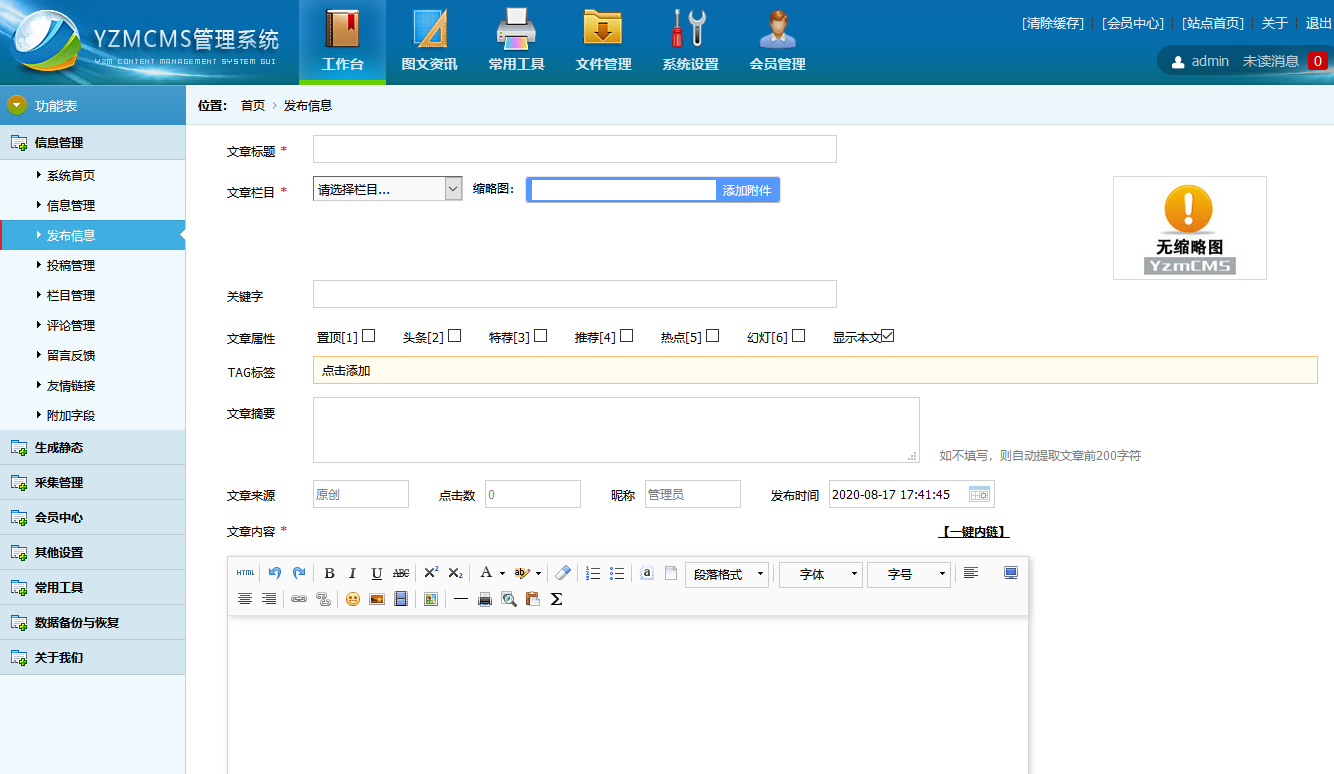
Task: Click the Undo icon in editor toolbar
Action: (275, 573)
